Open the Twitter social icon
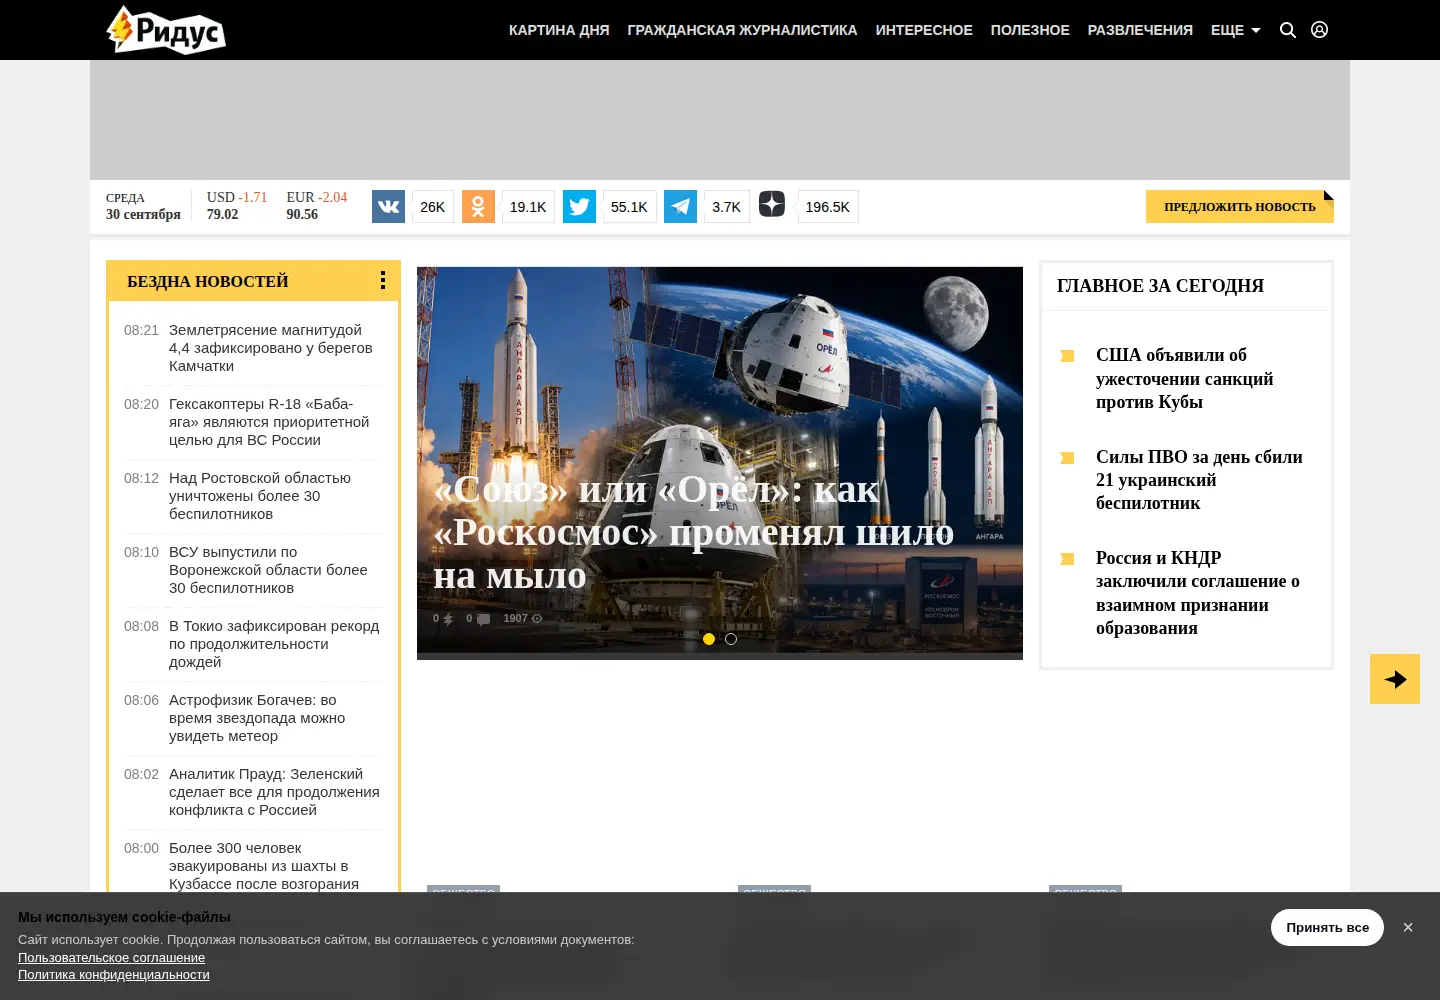 (x=579, y=207)
